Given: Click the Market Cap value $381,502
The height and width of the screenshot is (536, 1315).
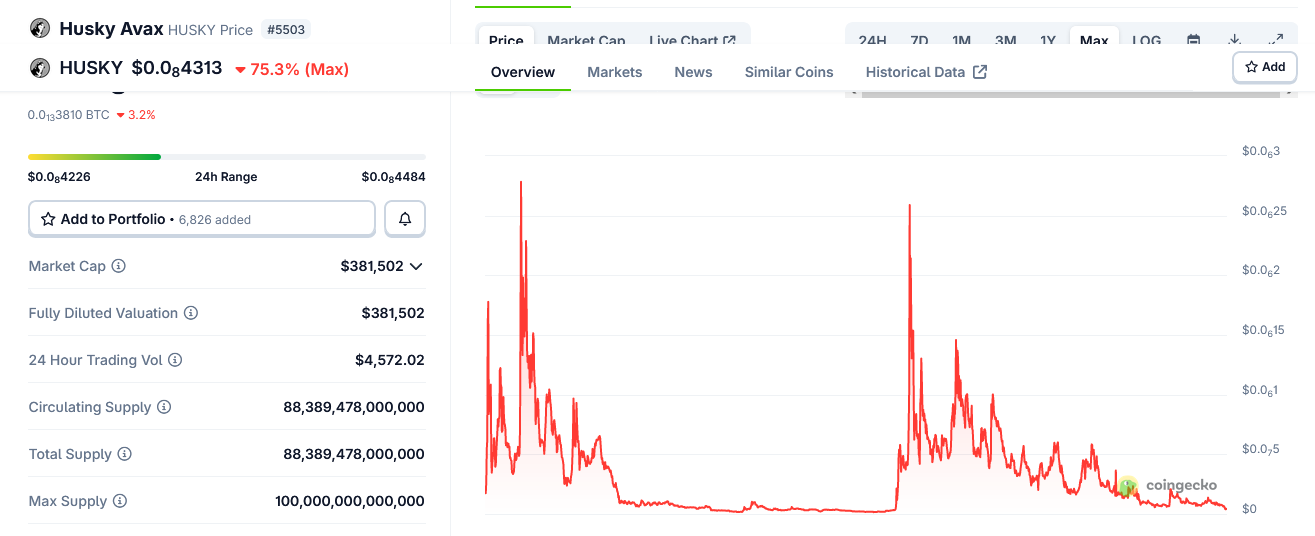Looking at the screenshot, I should point(372,266).
